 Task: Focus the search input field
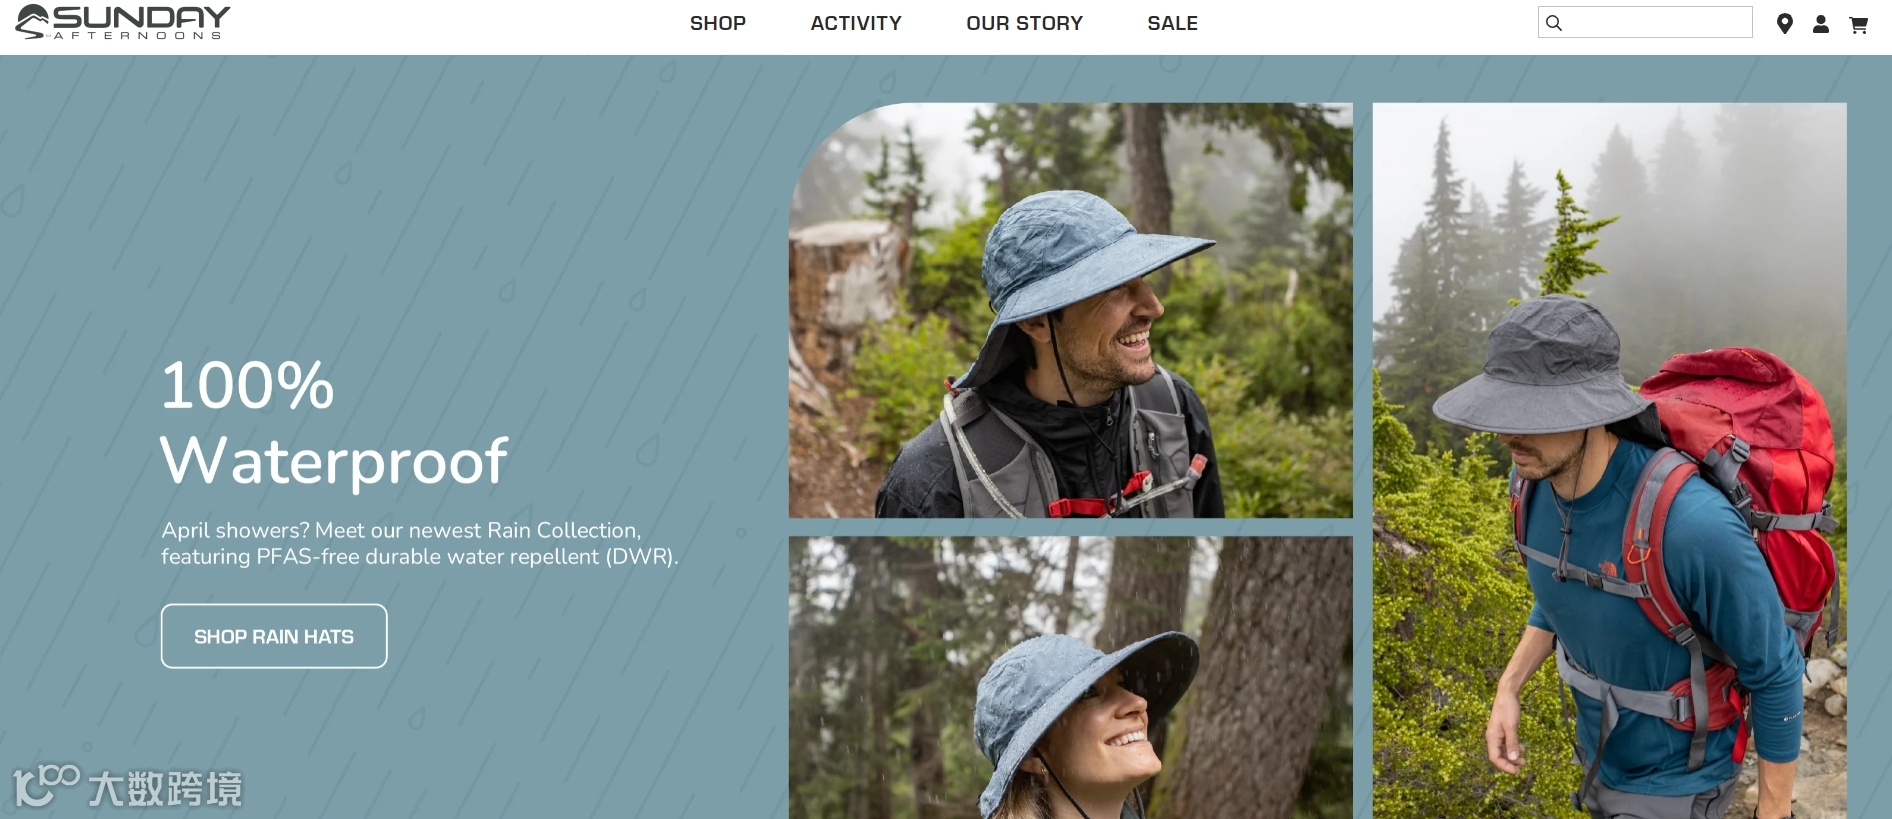(1645, 22)
